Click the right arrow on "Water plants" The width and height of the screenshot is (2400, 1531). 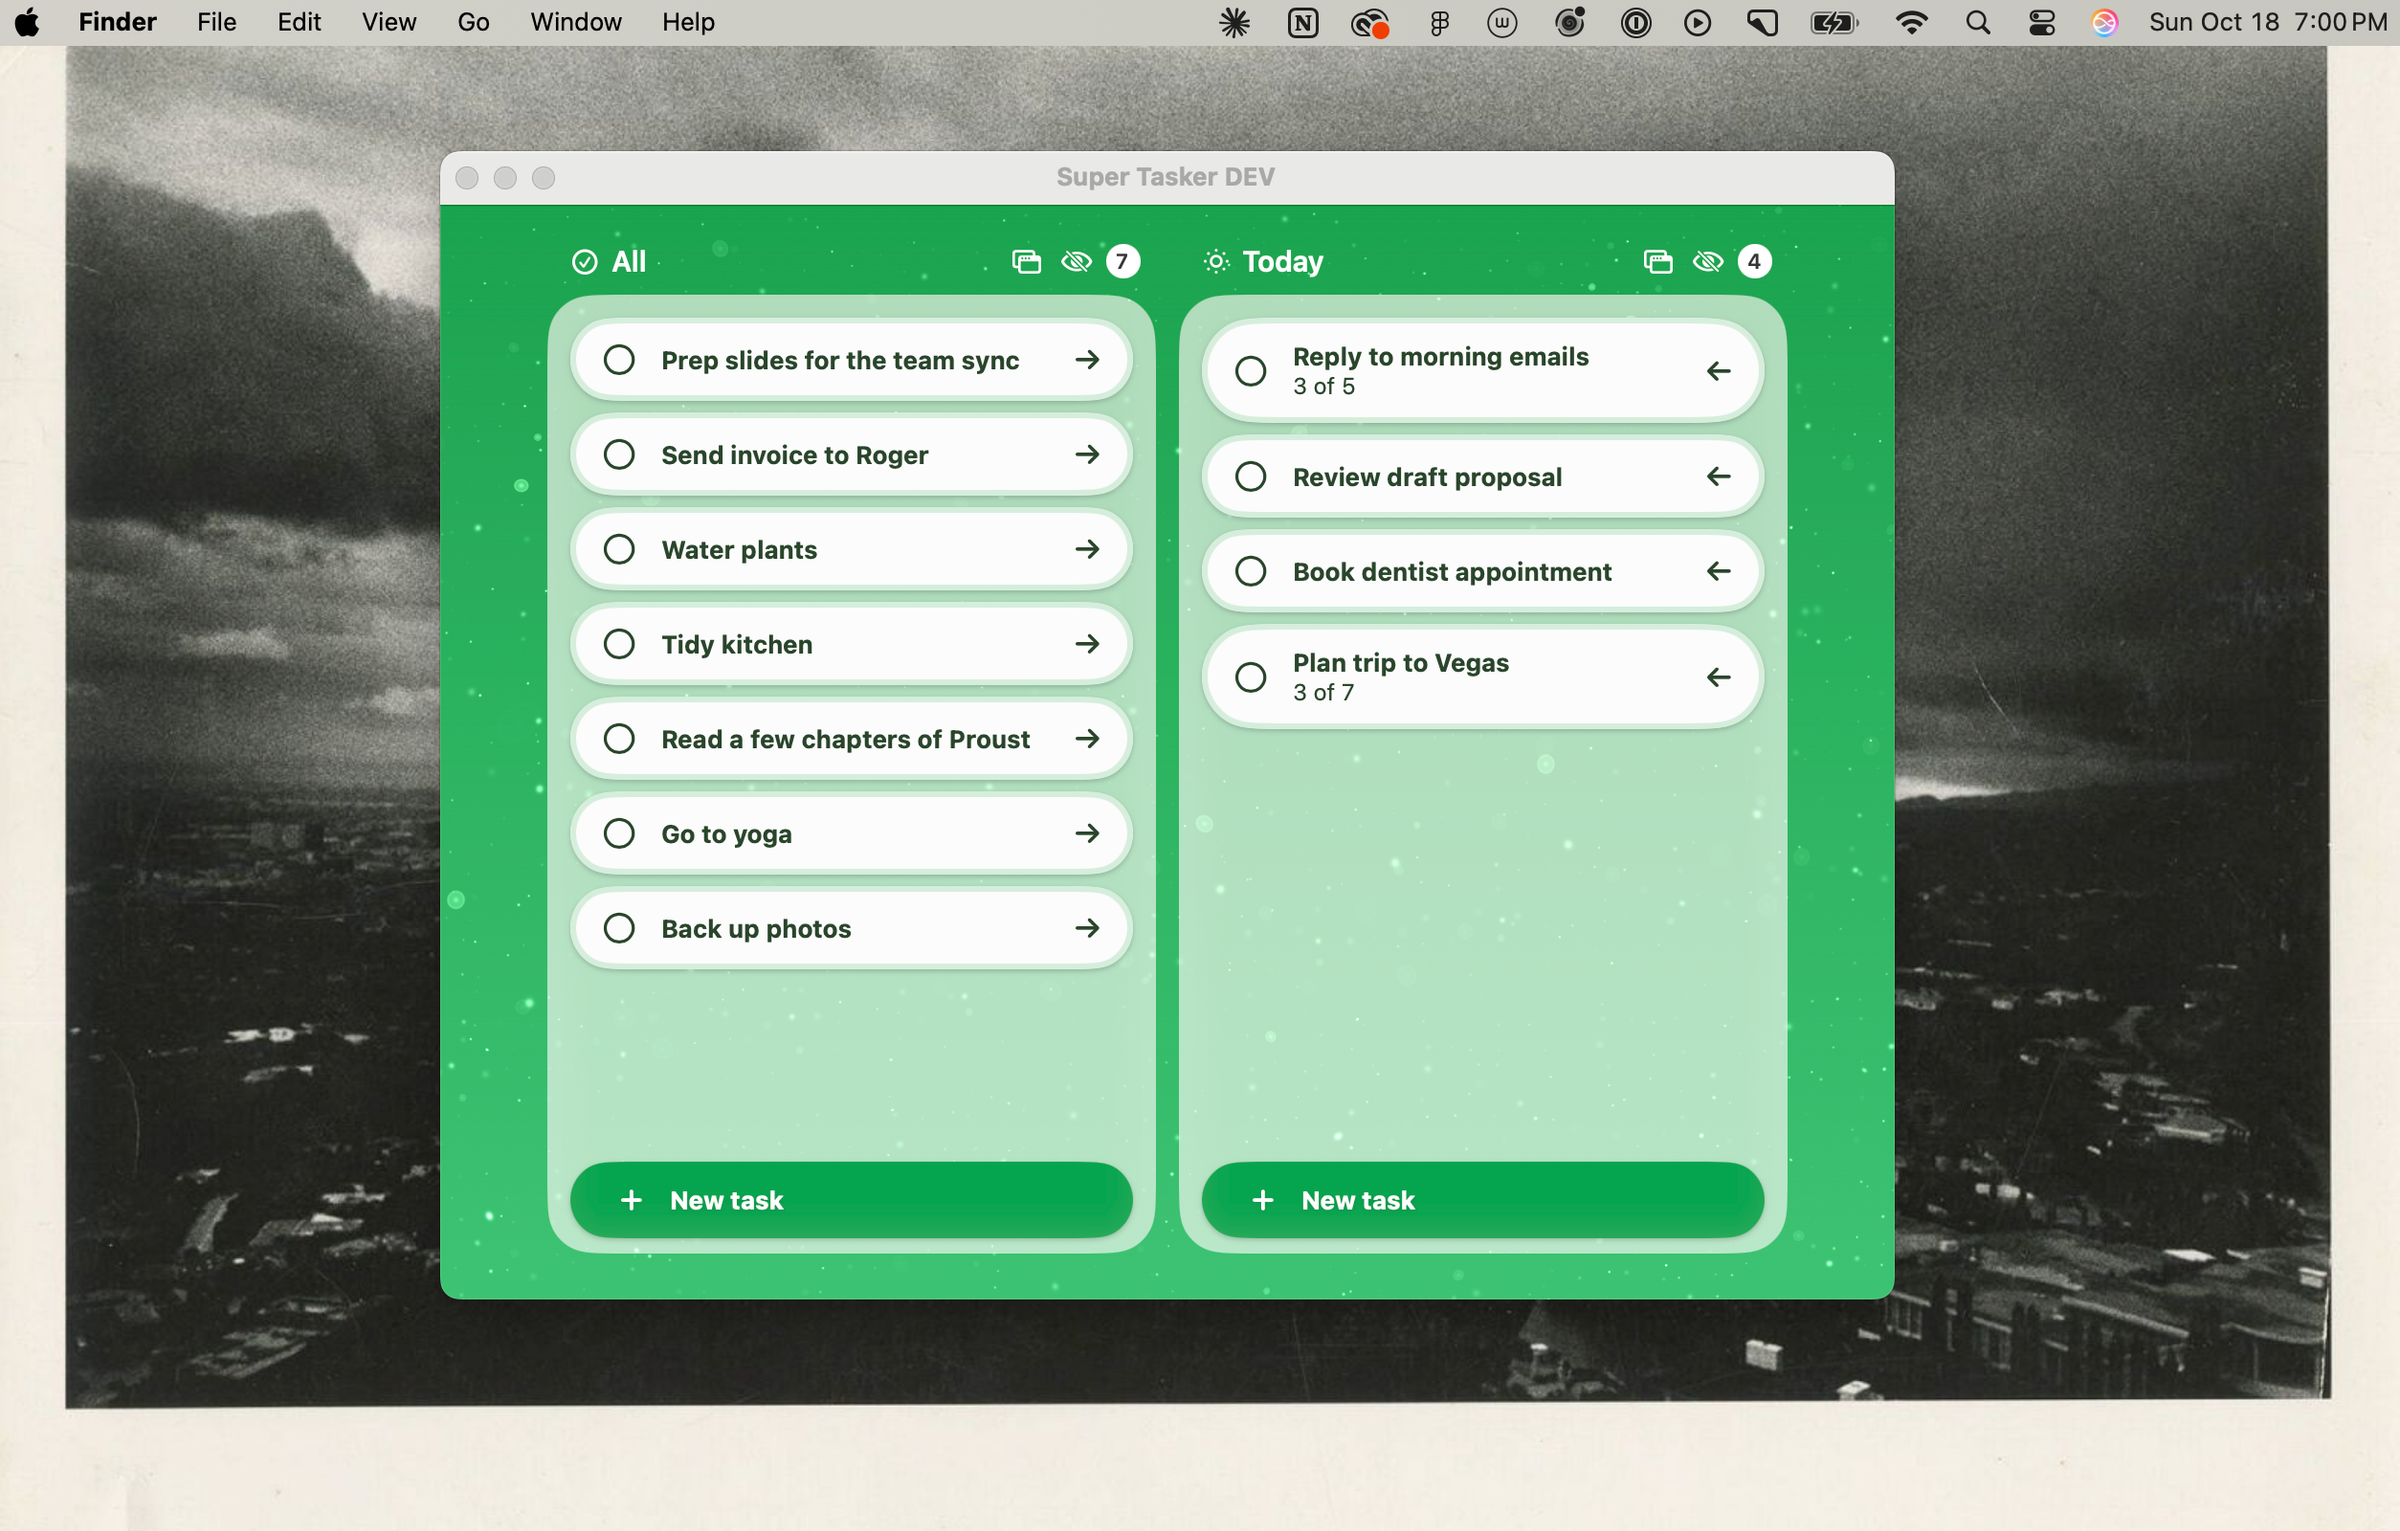(1087, 549)
